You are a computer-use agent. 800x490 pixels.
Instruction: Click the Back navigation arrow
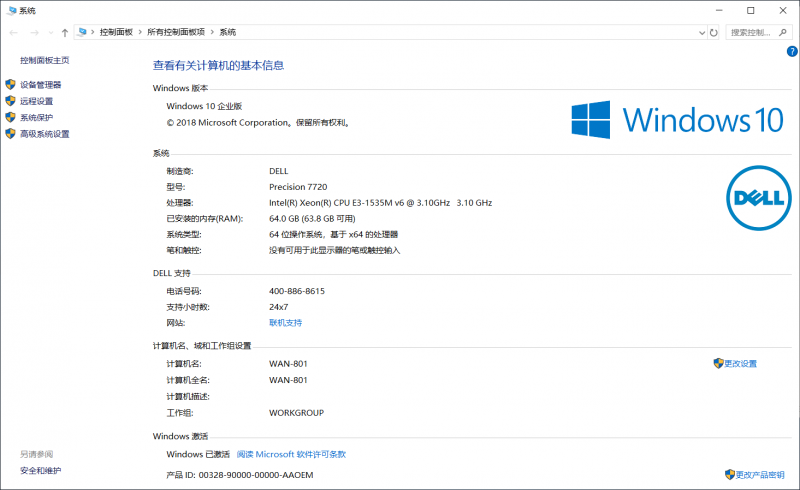click(14, 32)
